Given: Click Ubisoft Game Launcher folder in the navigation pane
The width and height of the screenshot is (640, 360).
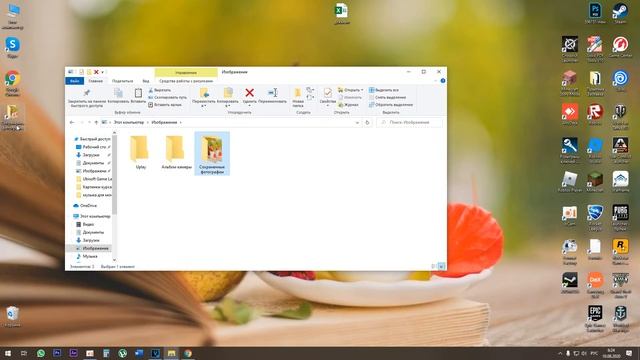Looking at the screenshot, I should click(x=94, y=179).
